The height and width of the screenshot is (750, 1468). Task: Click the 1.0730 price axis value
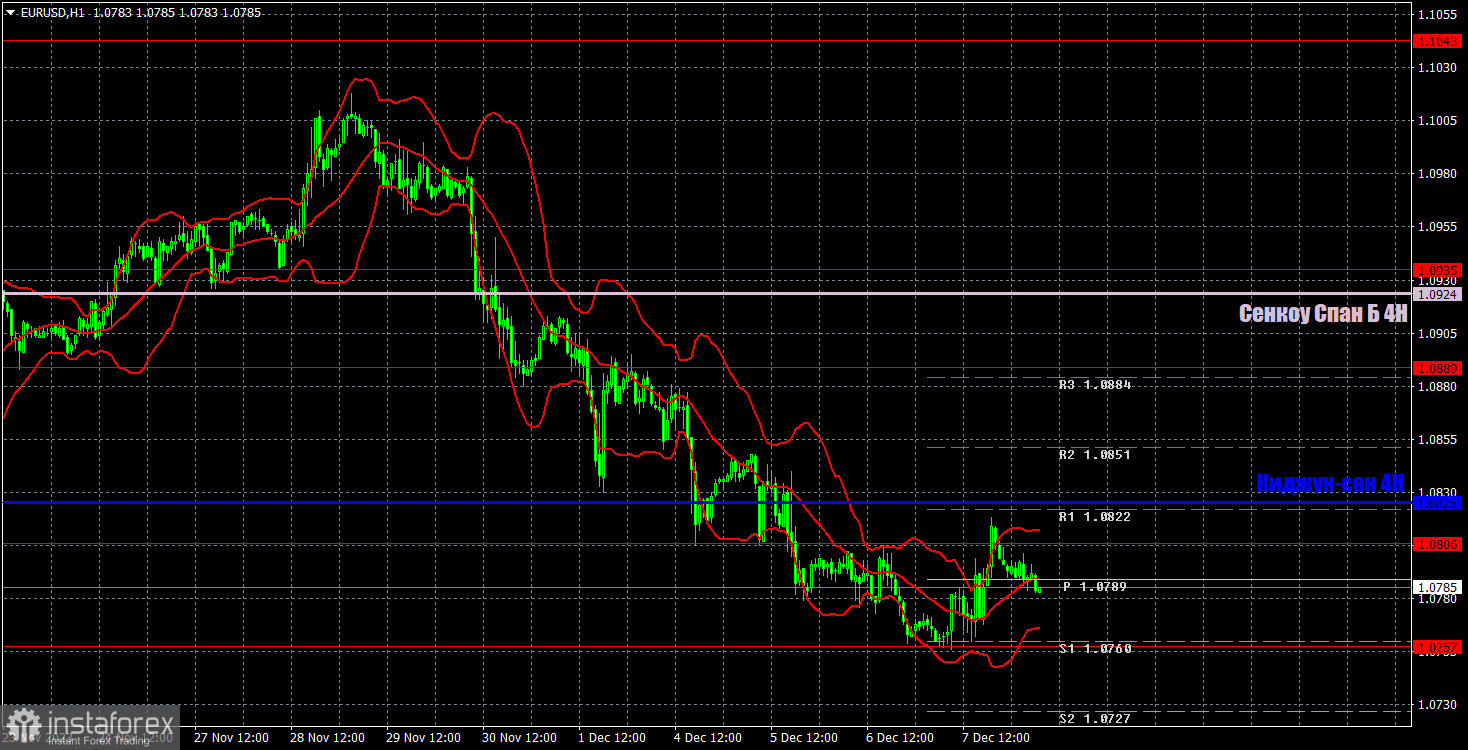[1438, 704]
